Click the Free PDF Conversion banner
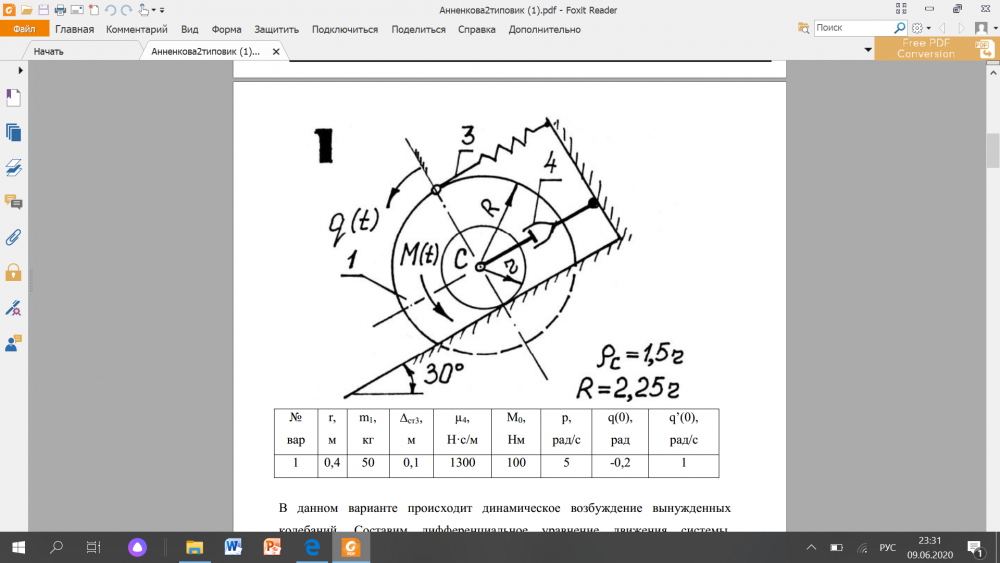This screenshot has width=1000, height=563. point(925,49)
